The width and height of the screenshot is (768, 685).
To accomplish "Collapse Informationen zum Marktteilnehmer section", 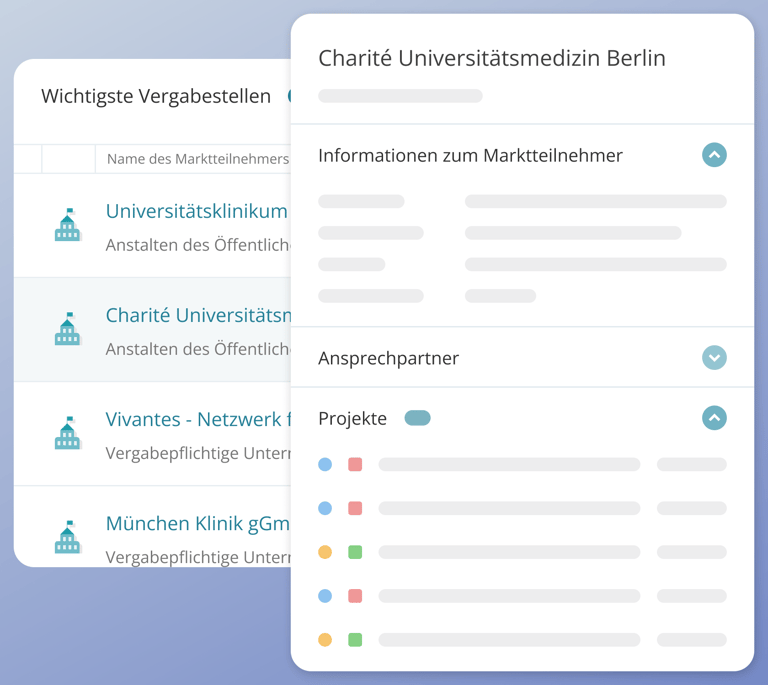I will point(714,155).
